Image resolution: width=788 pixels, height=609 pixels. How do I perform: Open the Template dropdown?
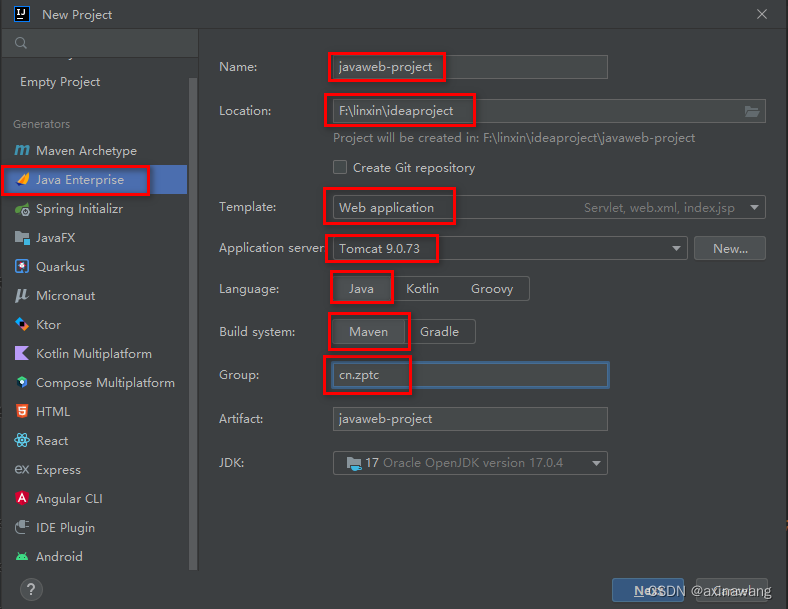point(755,208)
